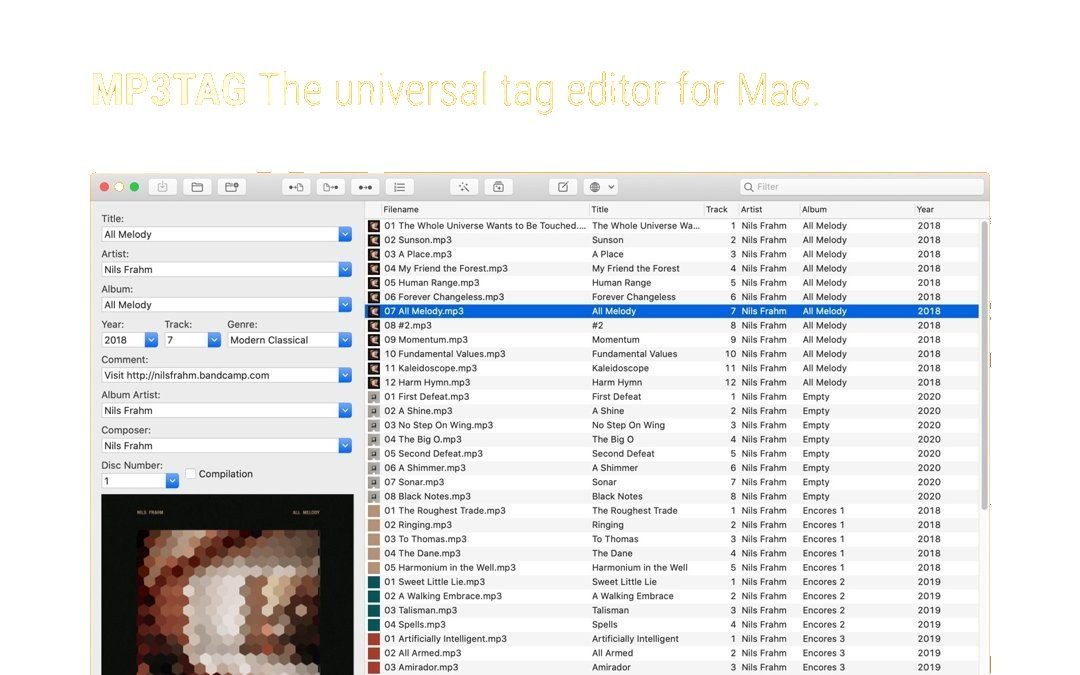The height and width of the screenshot is (675, 1080).
Task: Click cover icon of 12 Harm Hymn.mp3
Action: tap(374, 382)
